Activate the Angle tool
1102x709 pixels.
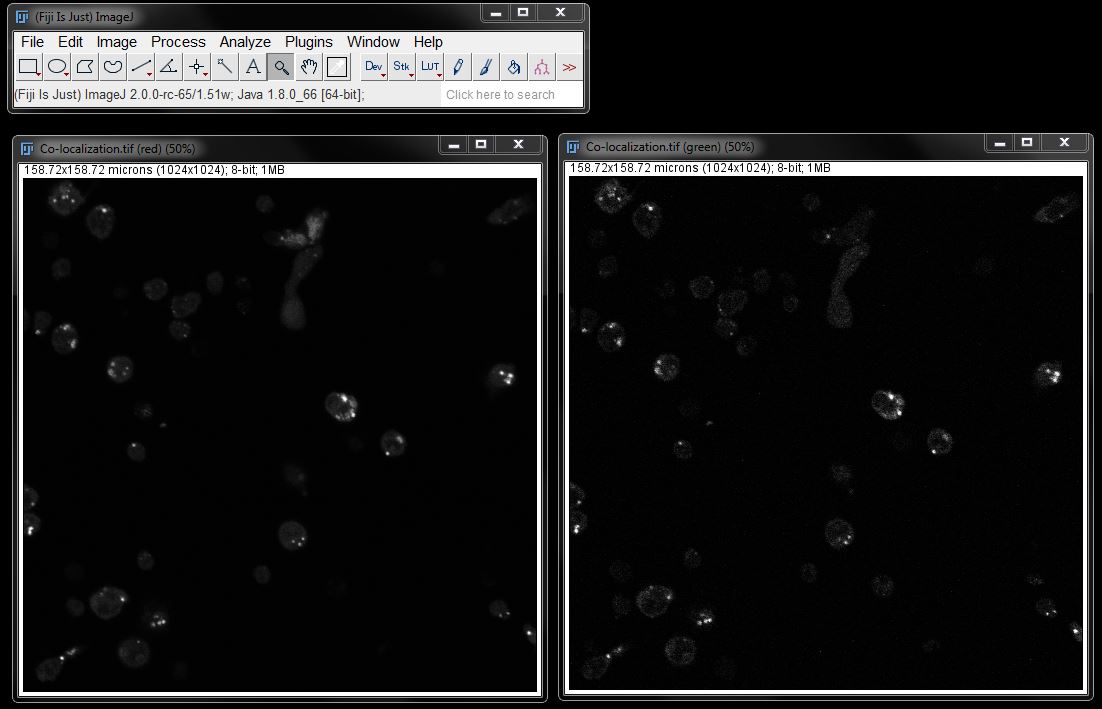click(169, 67)
